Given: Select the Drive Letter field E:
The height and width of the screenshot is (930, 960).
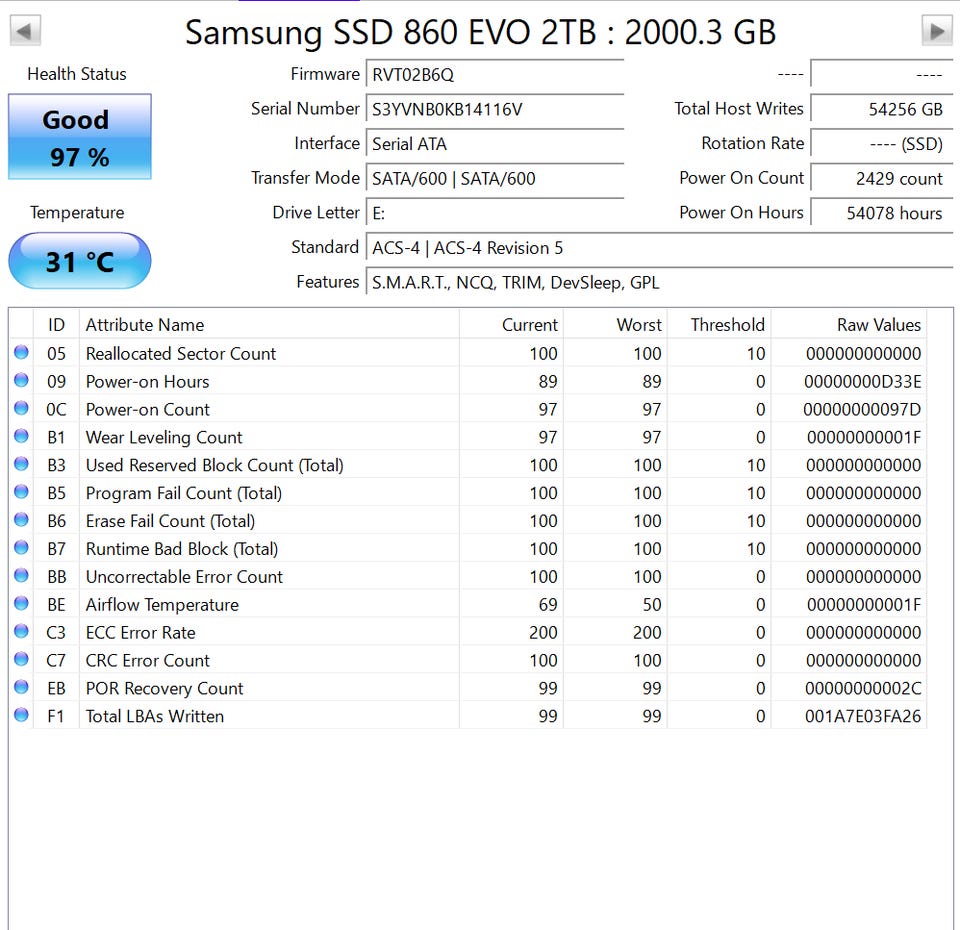Looking at the screenshot, I should click(495, 213).
